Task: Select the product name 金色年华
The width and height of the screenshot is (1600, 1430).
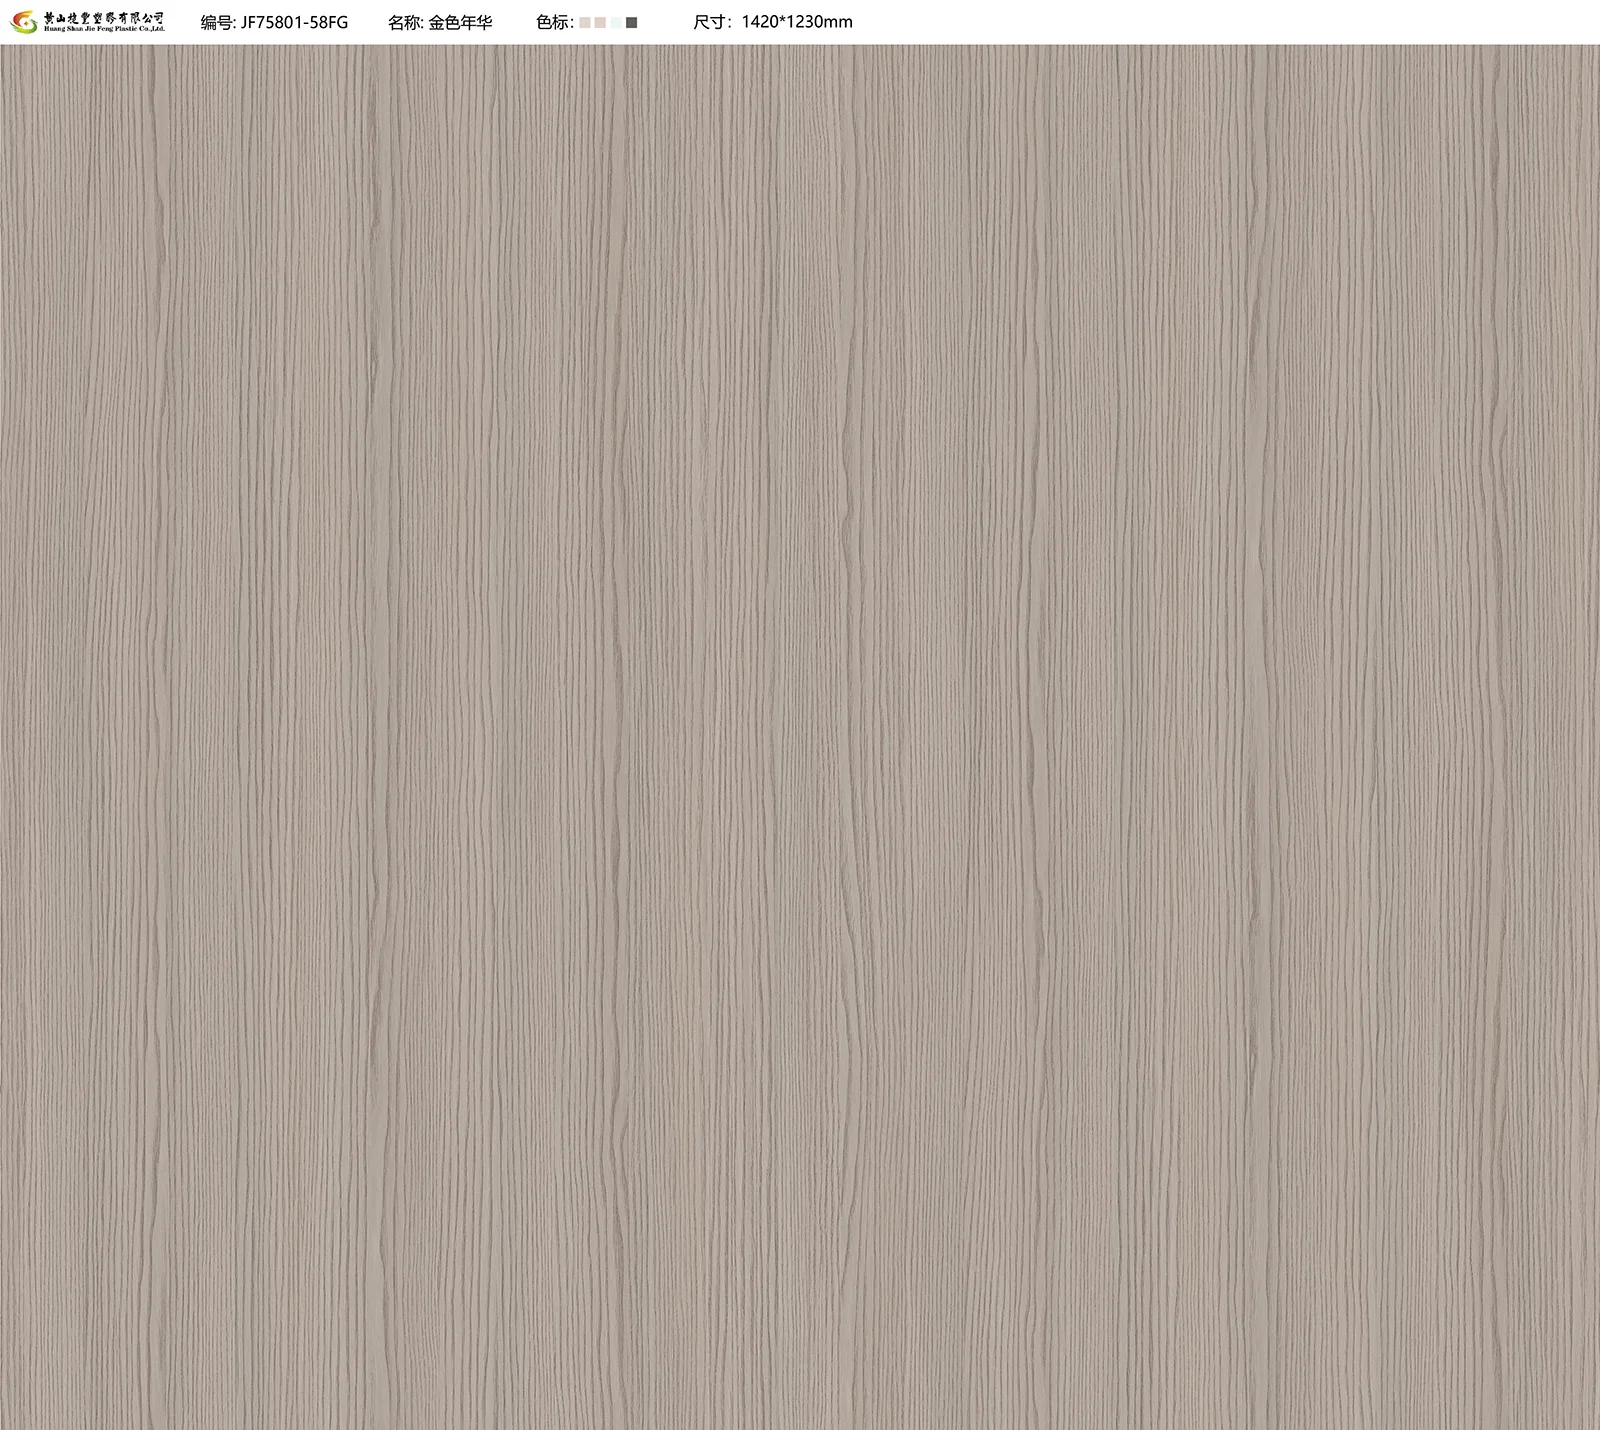Action: tap(460, 22)
